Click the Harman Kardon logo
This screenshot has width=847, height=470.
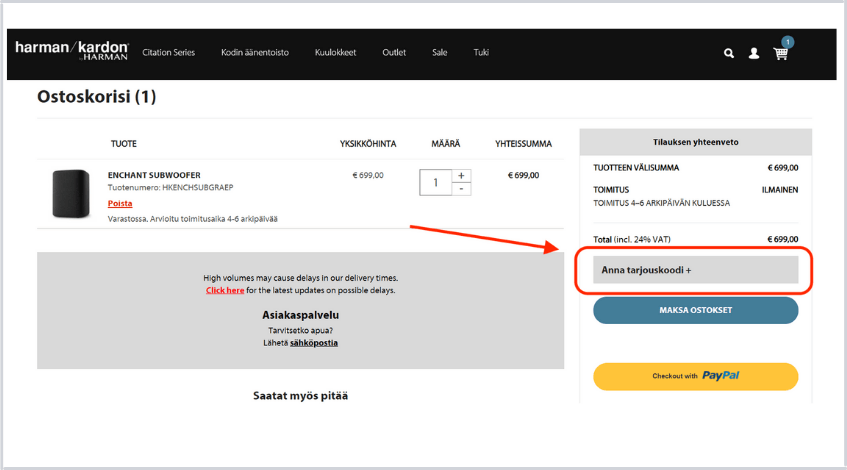click(x=72, y=51)
